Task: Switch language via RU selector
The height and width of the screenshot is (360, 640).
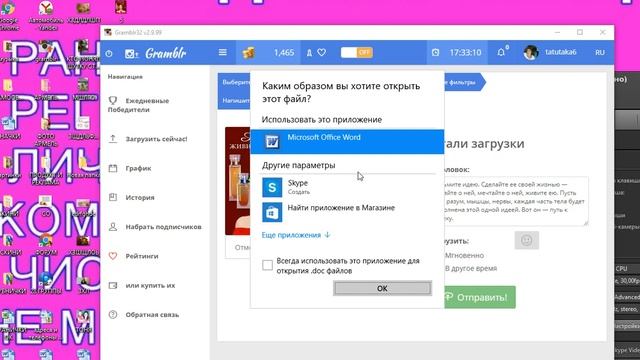Action: pyautogui.click(x=600, y=53)
